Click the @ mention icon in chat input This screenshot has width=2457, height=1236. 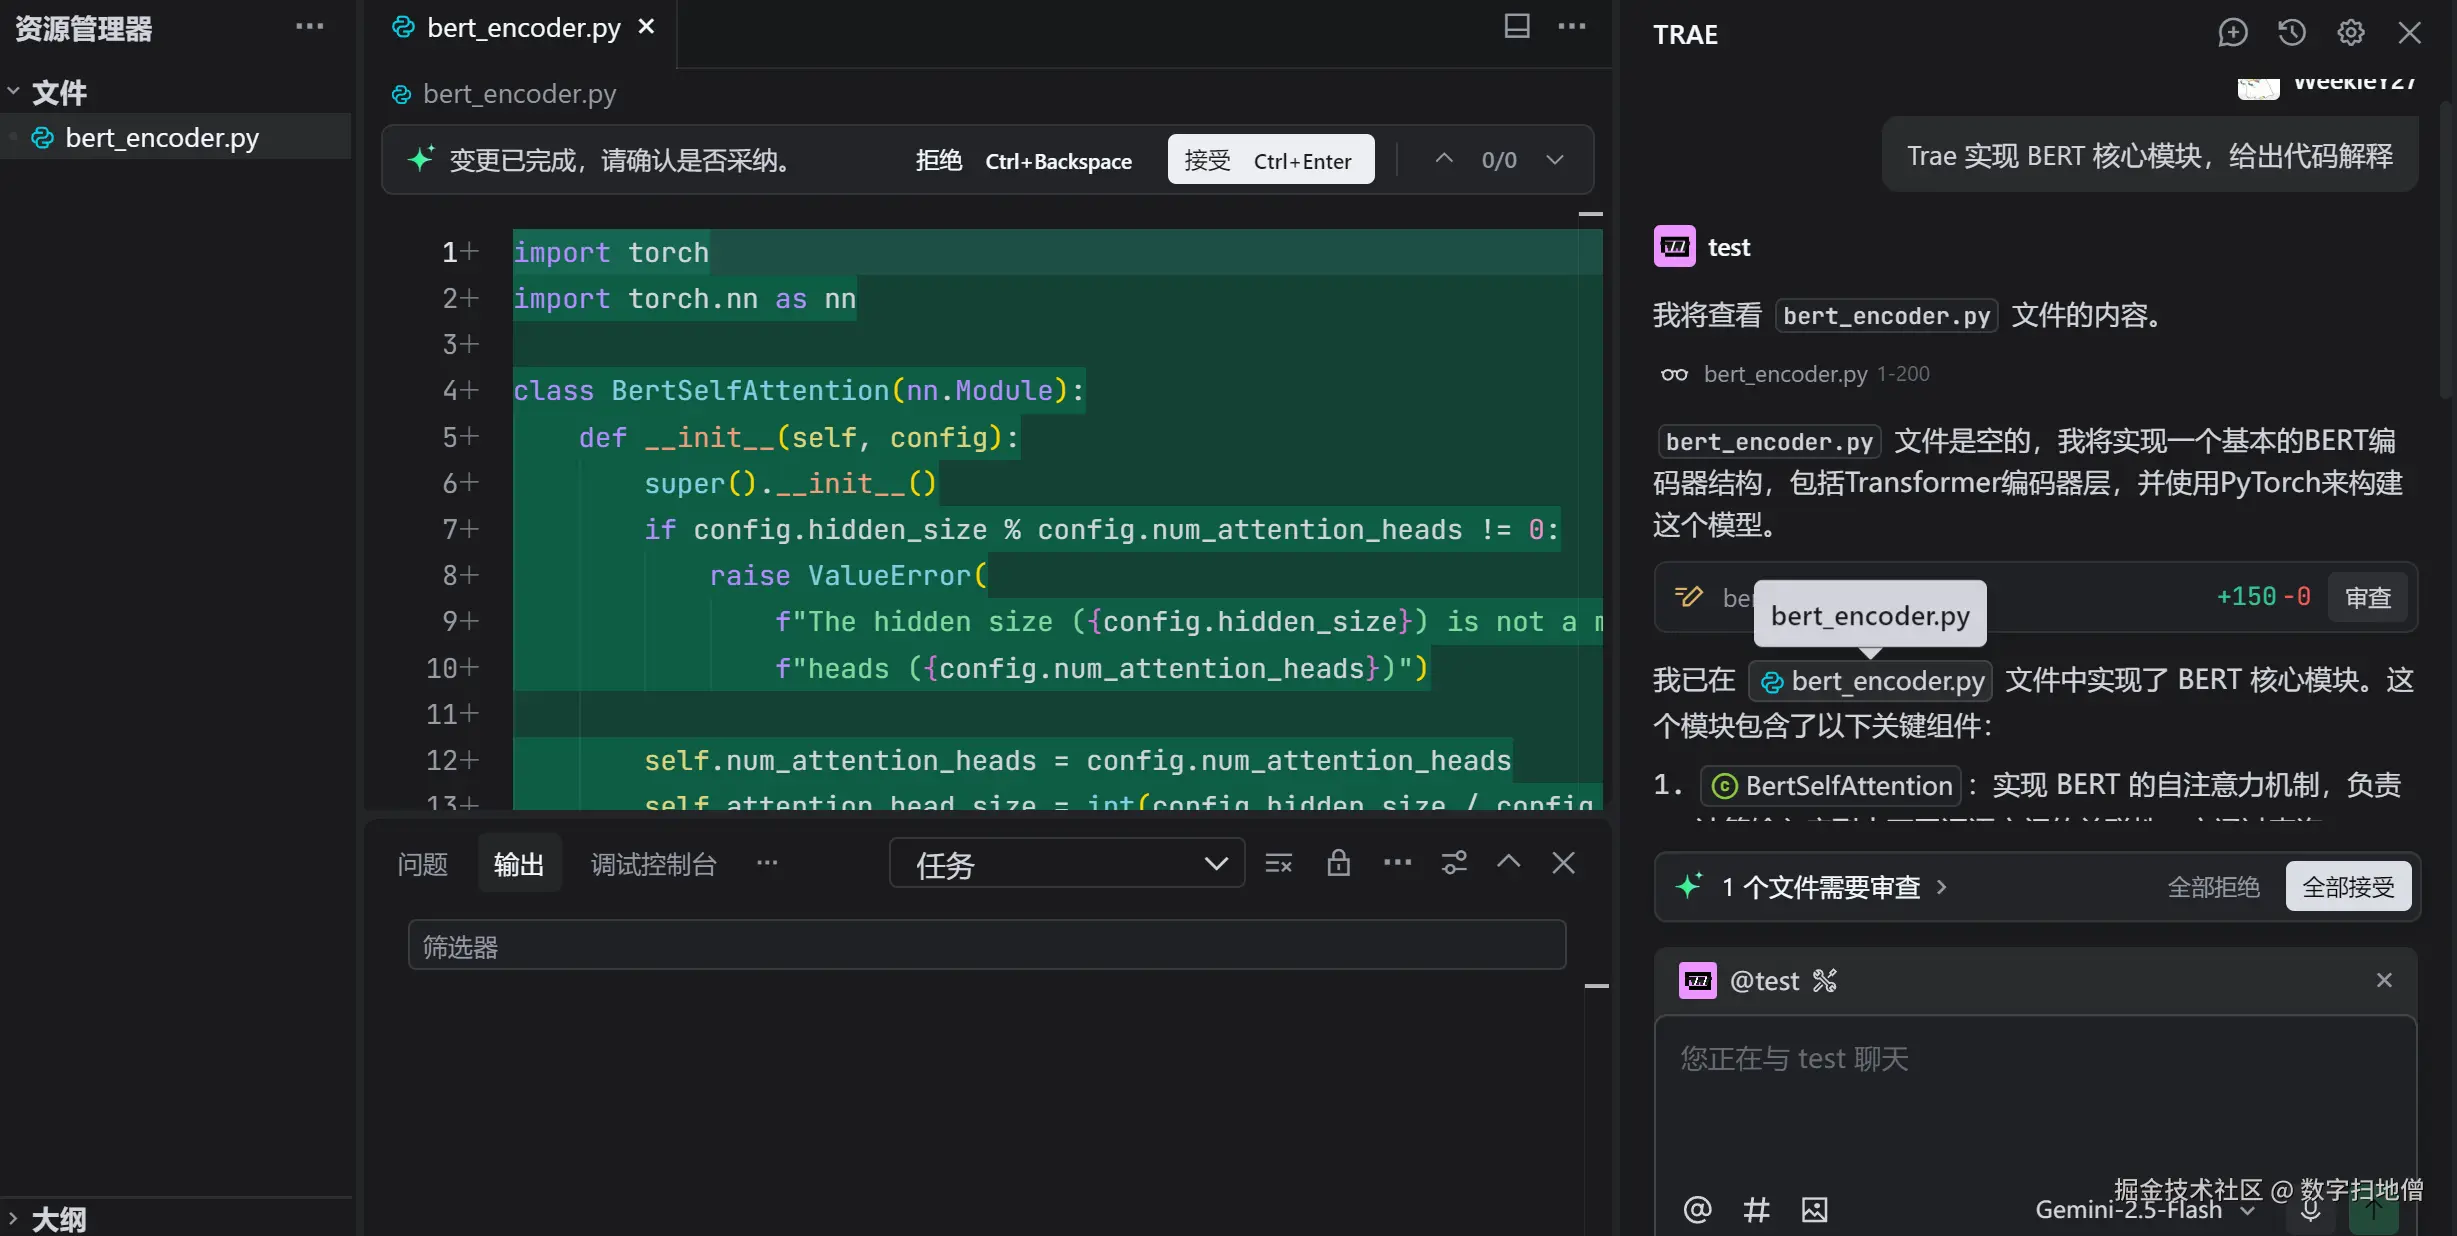[1697, 1209]
